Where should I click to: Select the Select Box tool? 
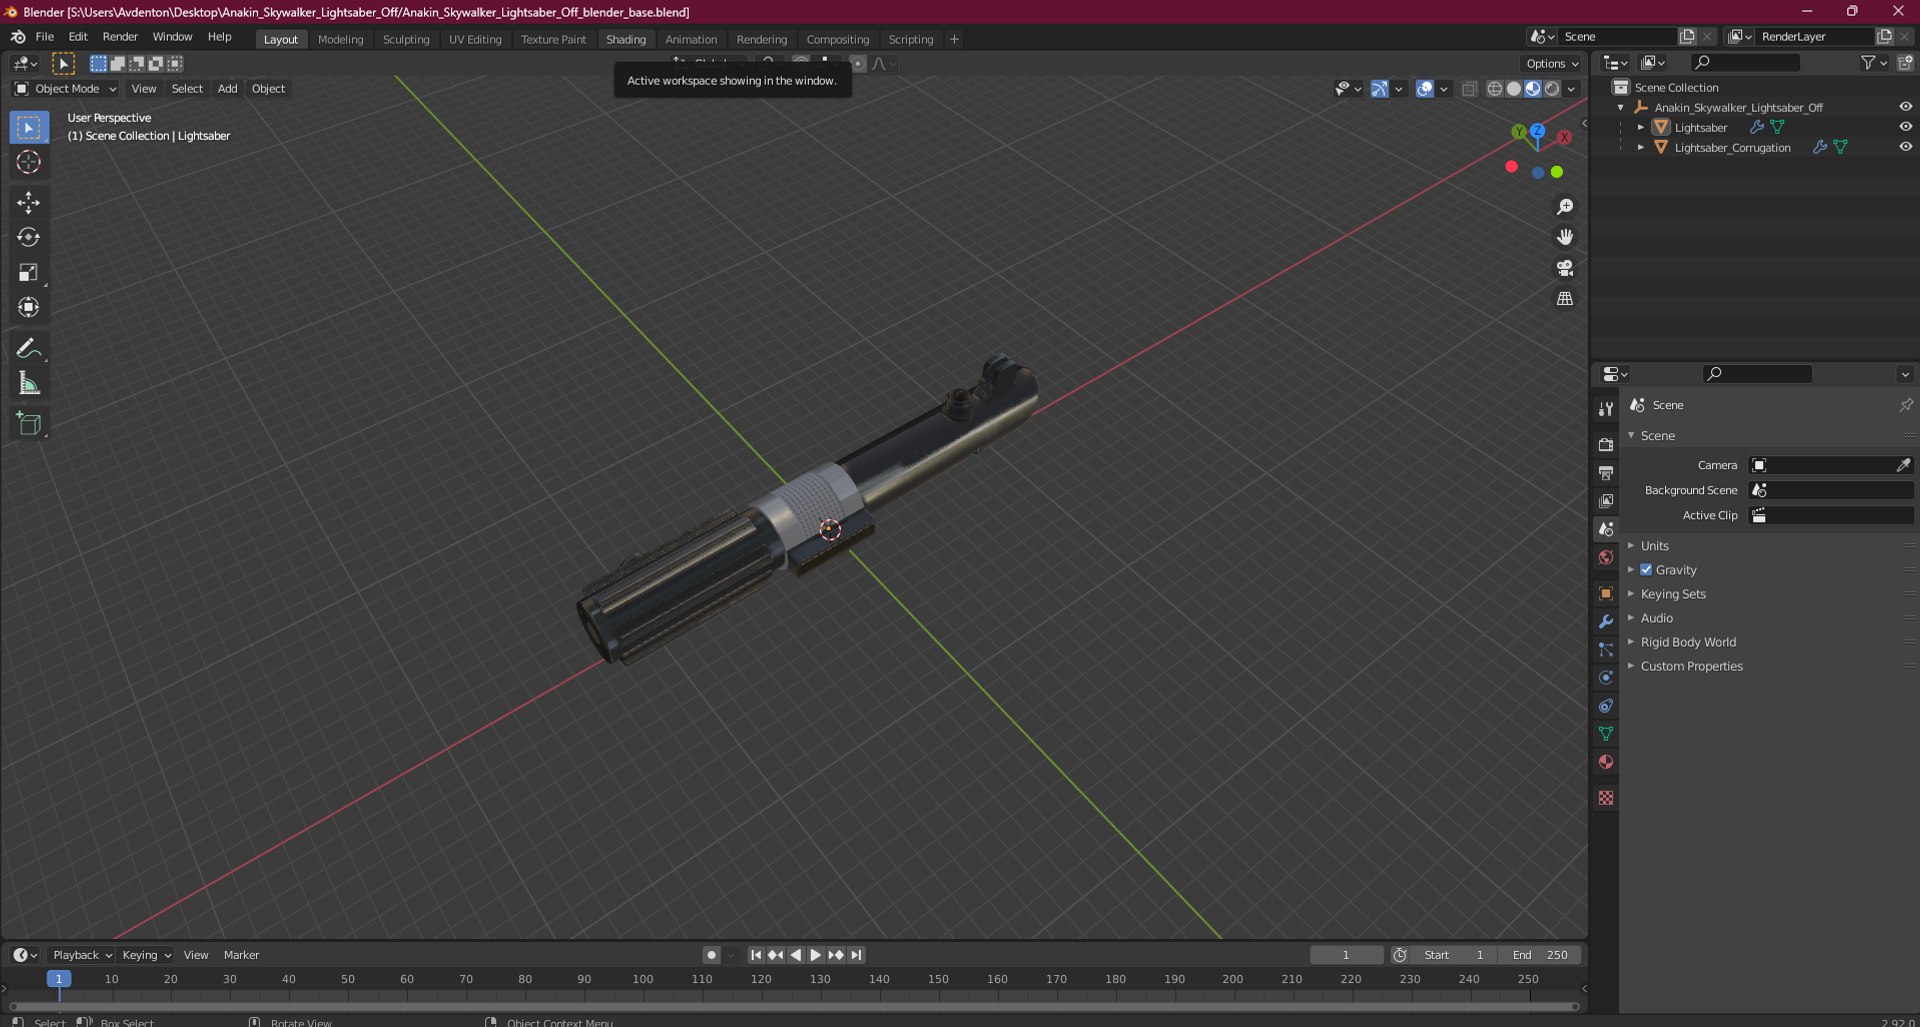click(28, 127)
